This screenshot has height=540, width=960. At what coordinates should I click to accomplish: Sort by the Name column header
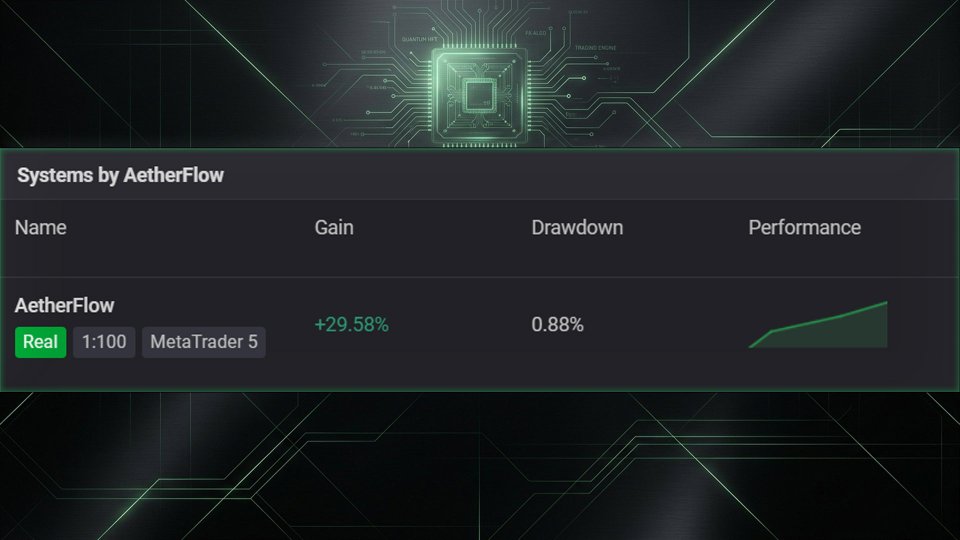pos(40,228)
